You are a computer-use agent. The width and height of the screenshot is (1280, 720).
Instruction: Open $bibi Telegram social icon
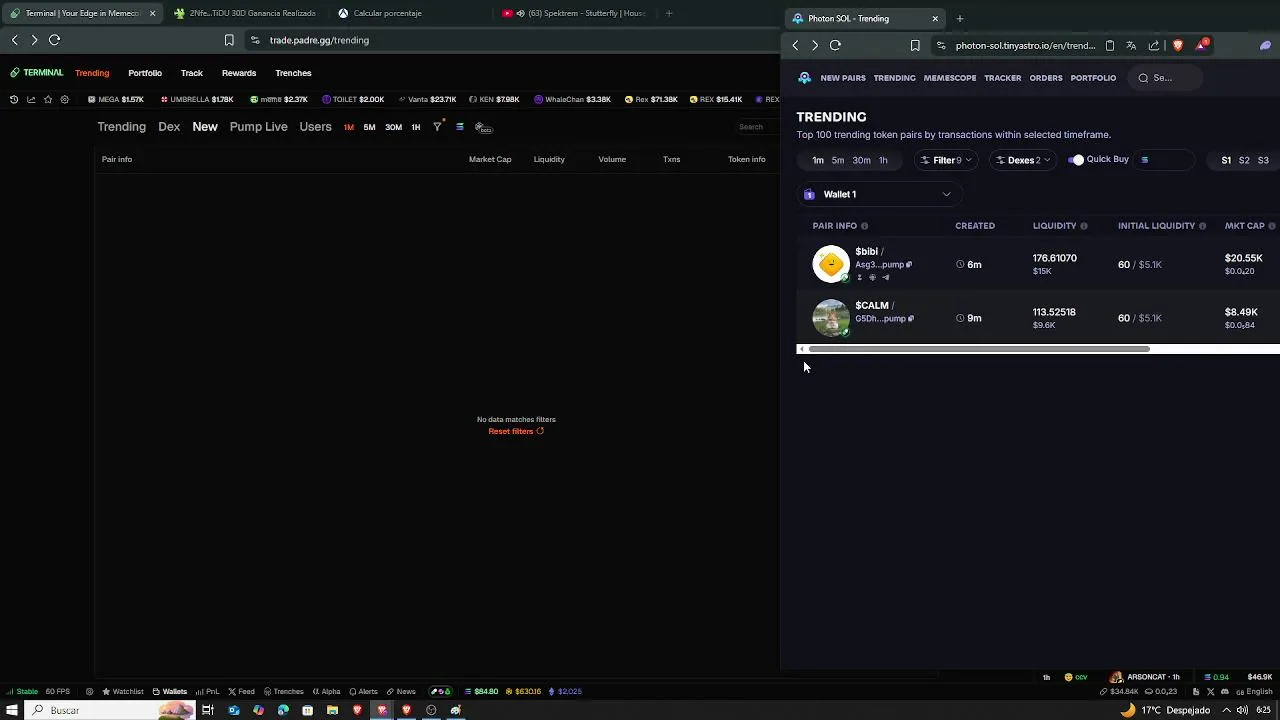[885, 278]
